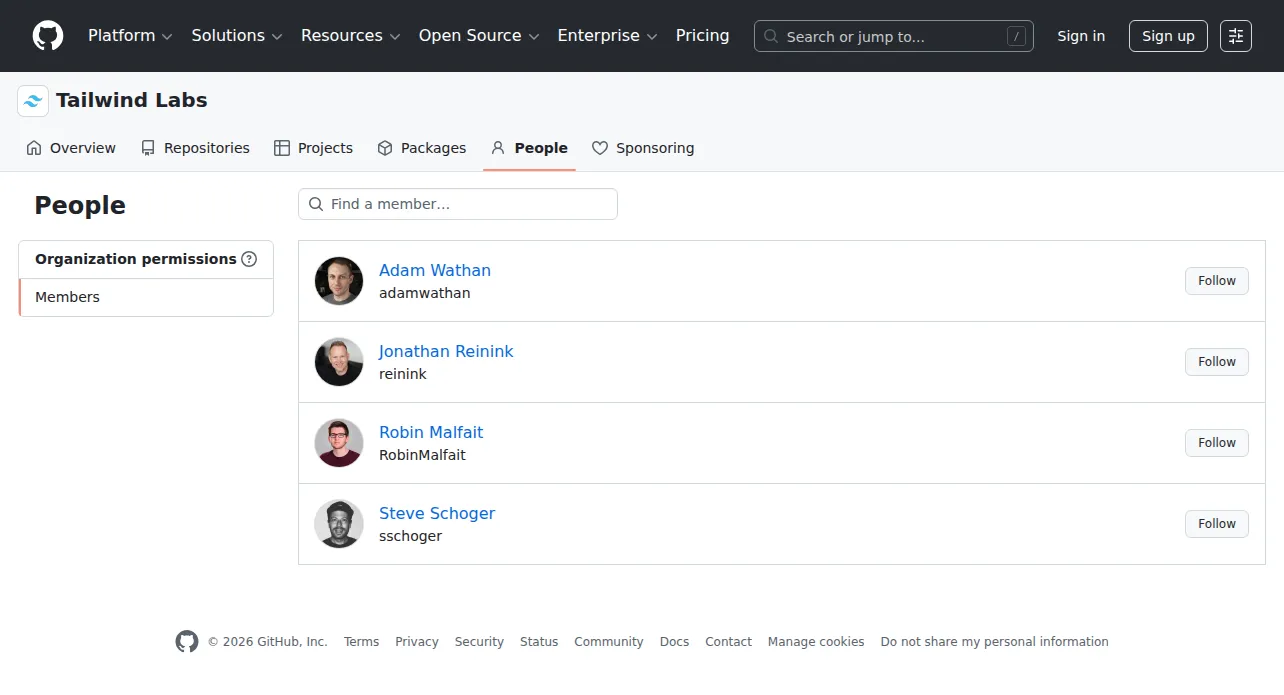Click the Search or jump to field

coord(894,36)
